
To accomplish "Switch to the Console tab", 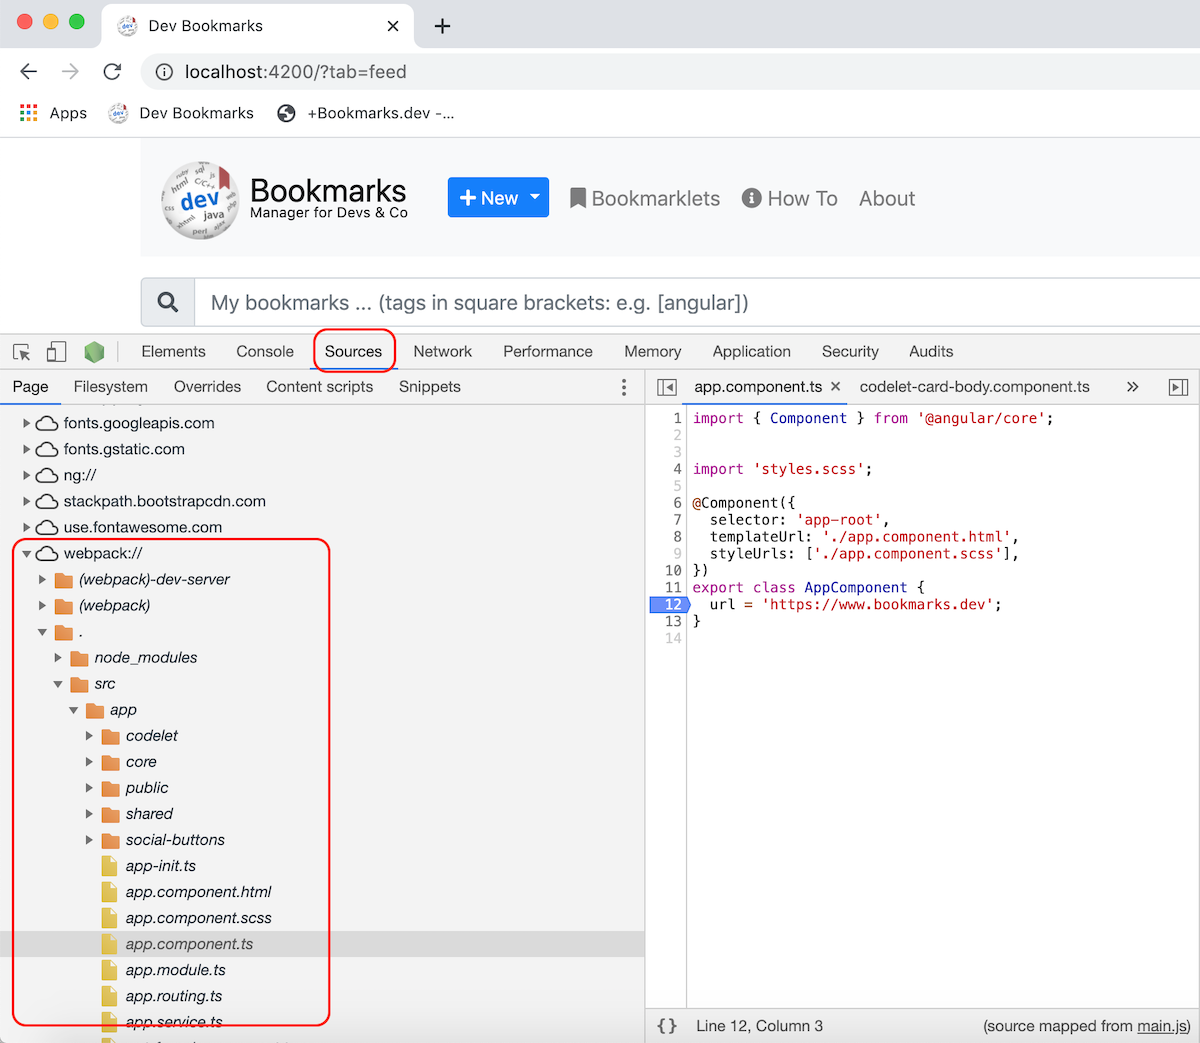I will (265, 351).
